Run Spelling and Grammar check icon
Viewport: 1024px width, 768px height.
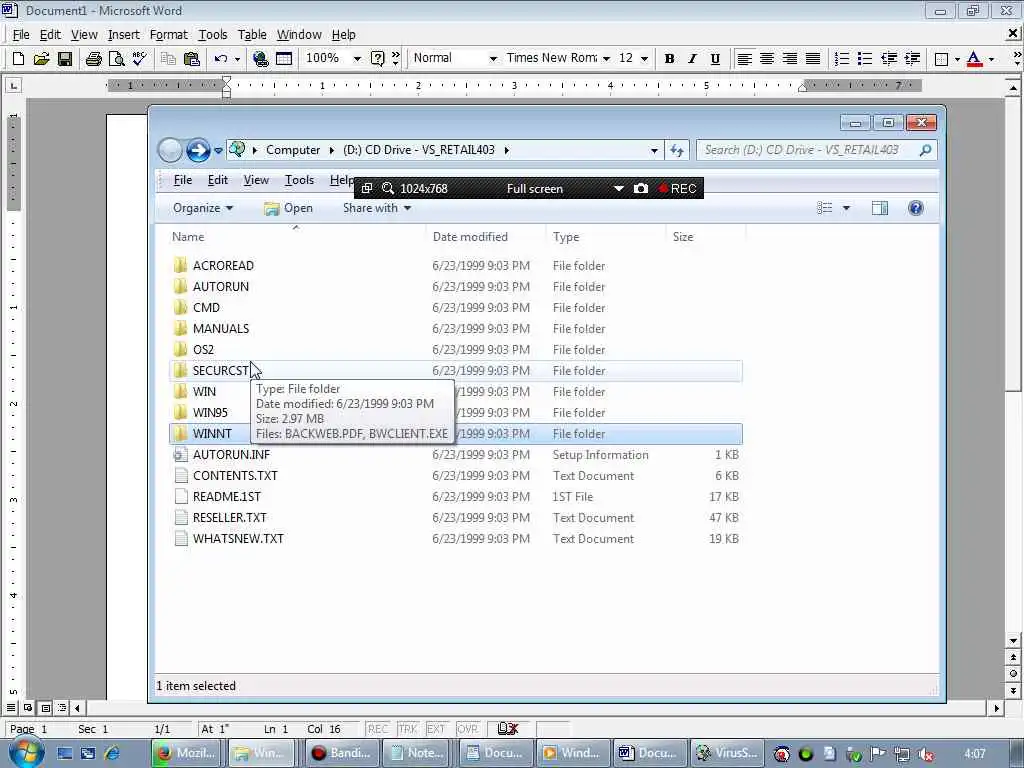139,59
